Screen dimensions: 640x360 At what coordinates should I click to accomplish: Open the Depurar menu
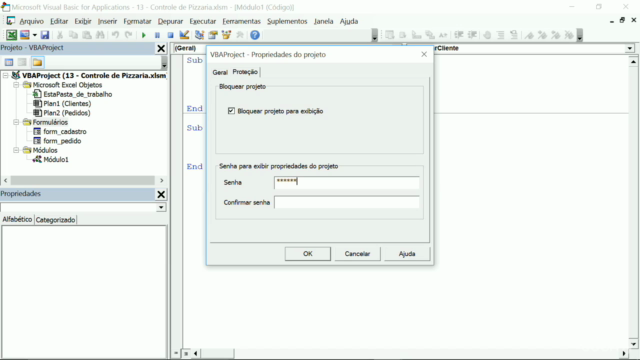(171, 21)
